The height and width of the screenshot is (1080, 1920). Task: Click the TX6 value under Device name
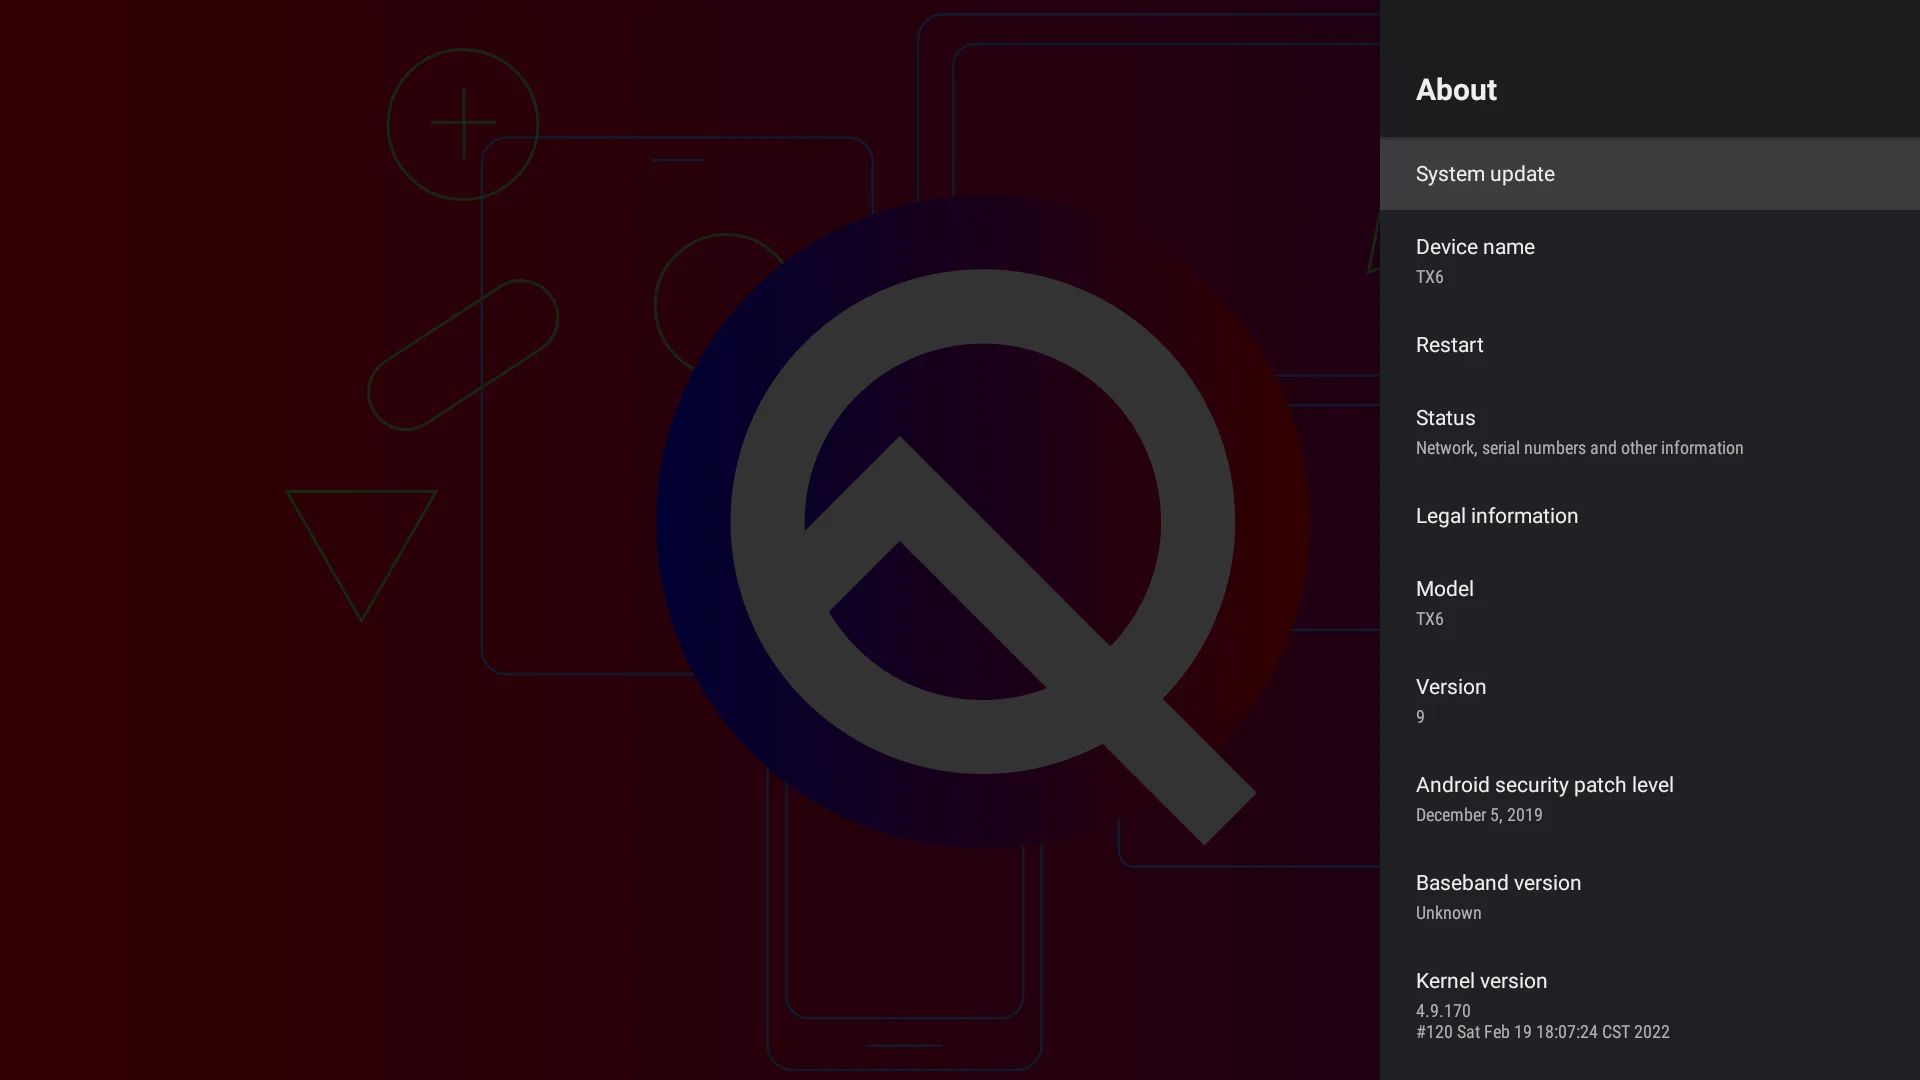tap(1429, 277)
